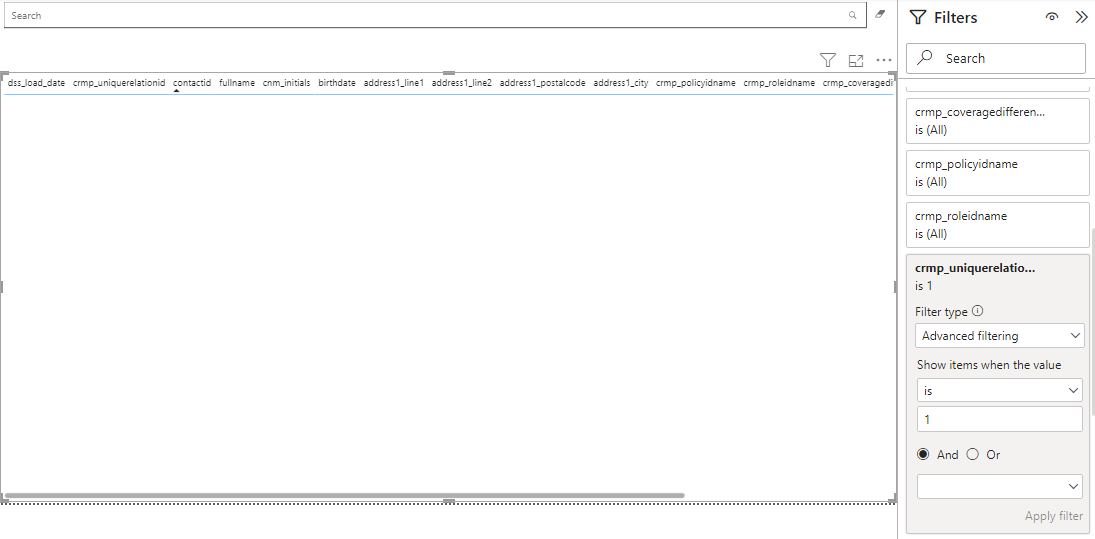Sort by crmp_policyidname column header
This screenshot has width=1095, height=539.
point(696,83)
